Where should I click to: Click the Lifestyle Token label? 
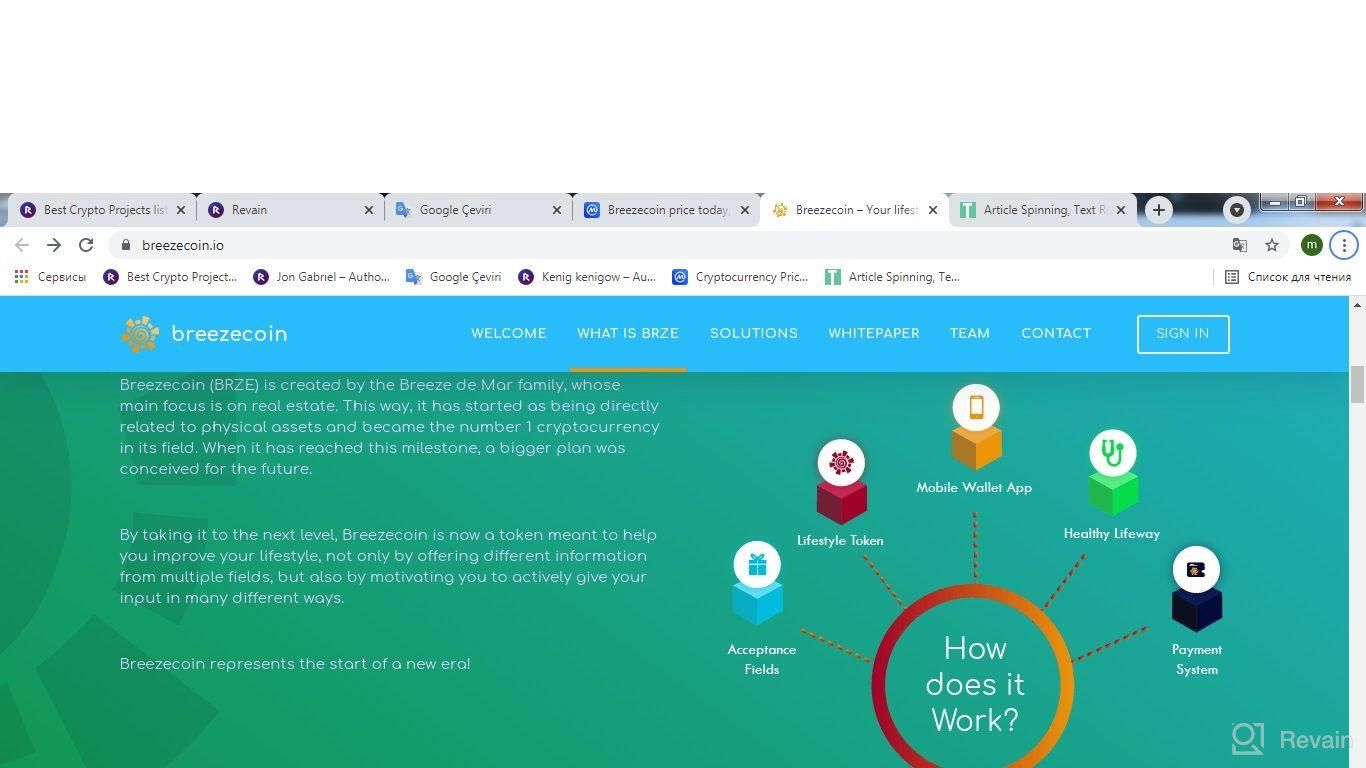[x=840, y=541]
